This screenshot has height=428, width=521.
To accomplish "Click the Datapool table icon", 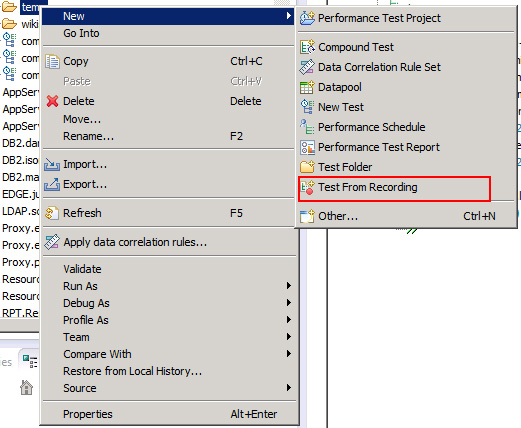I will [307, 87].
